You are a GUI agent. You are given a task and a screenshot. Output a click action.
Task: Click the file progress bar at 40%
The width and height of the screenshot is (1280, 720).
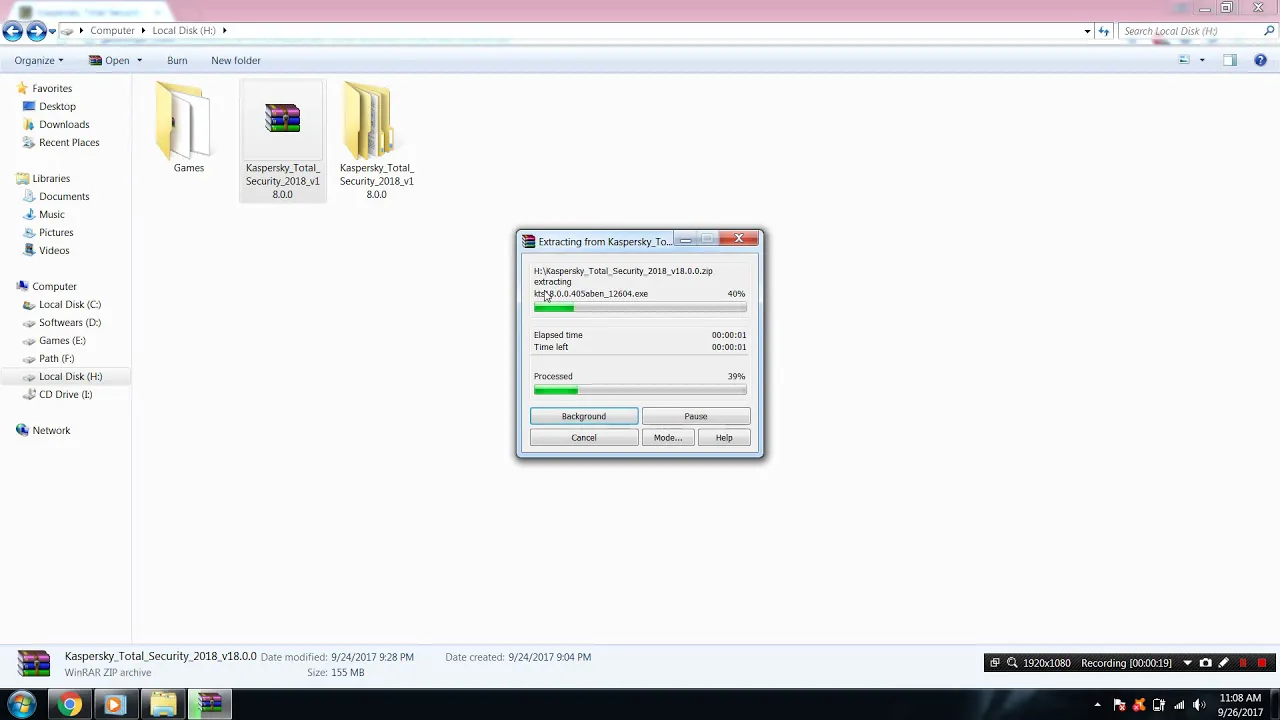640,308
